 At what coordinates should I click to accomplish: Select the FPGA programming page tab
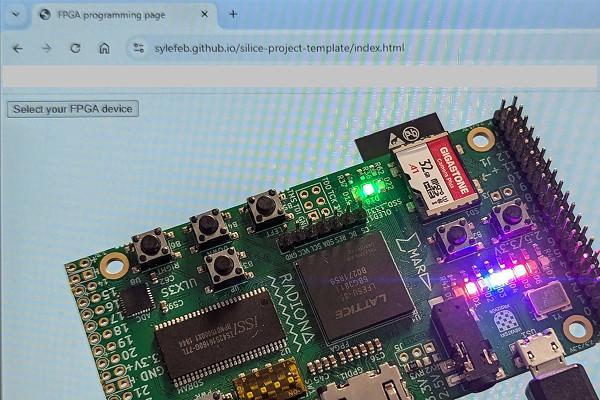coord(120,14)
